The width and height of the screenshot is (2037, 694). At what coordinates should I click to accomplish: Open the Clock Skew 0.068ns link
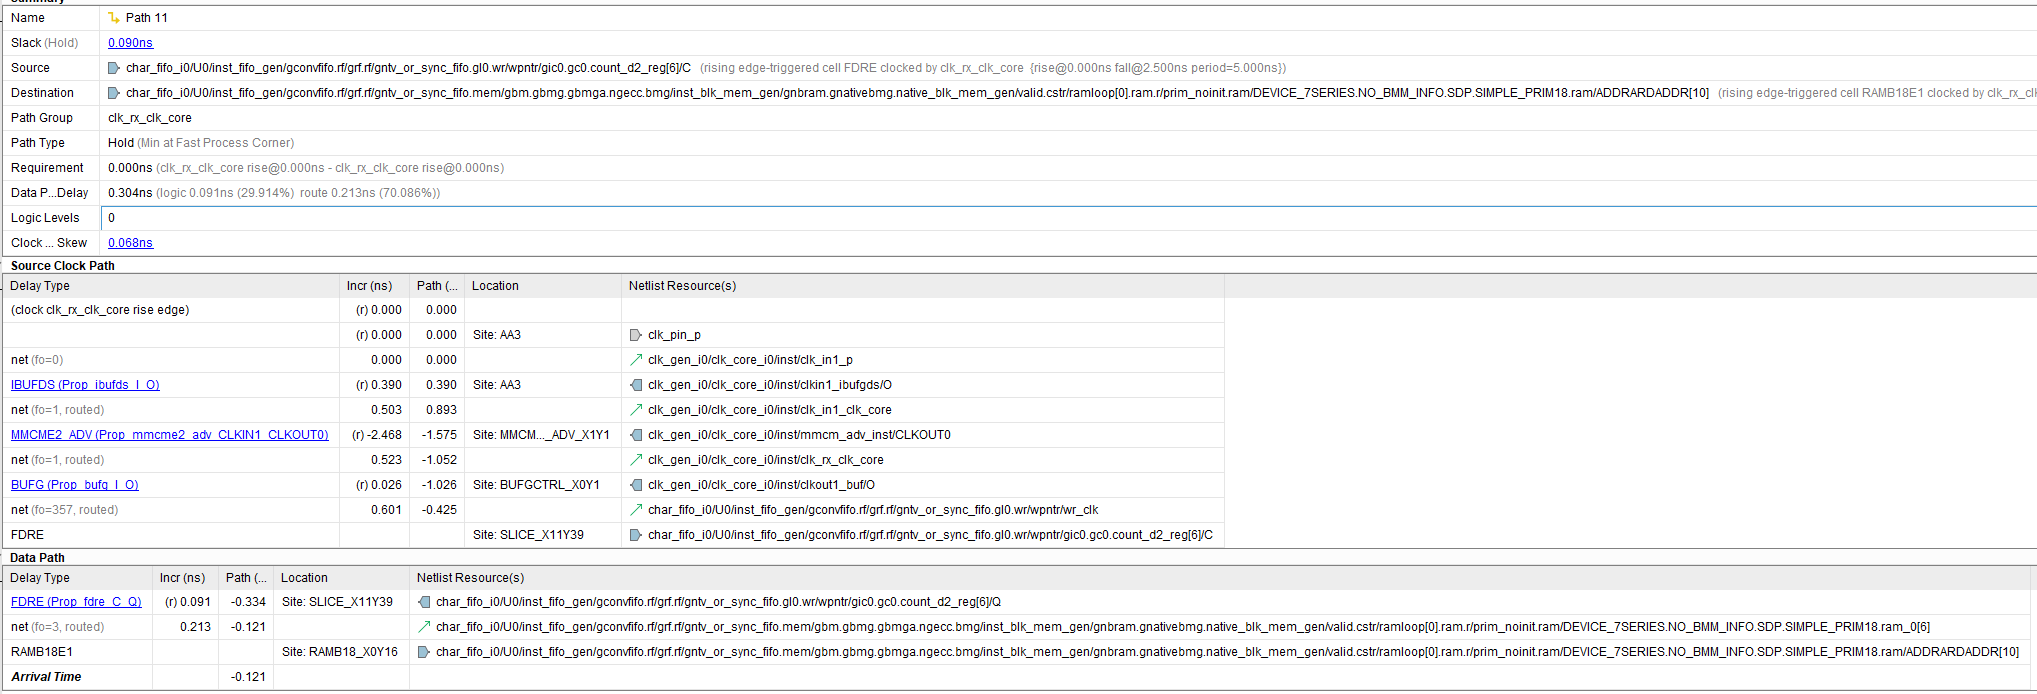point(130,243)
